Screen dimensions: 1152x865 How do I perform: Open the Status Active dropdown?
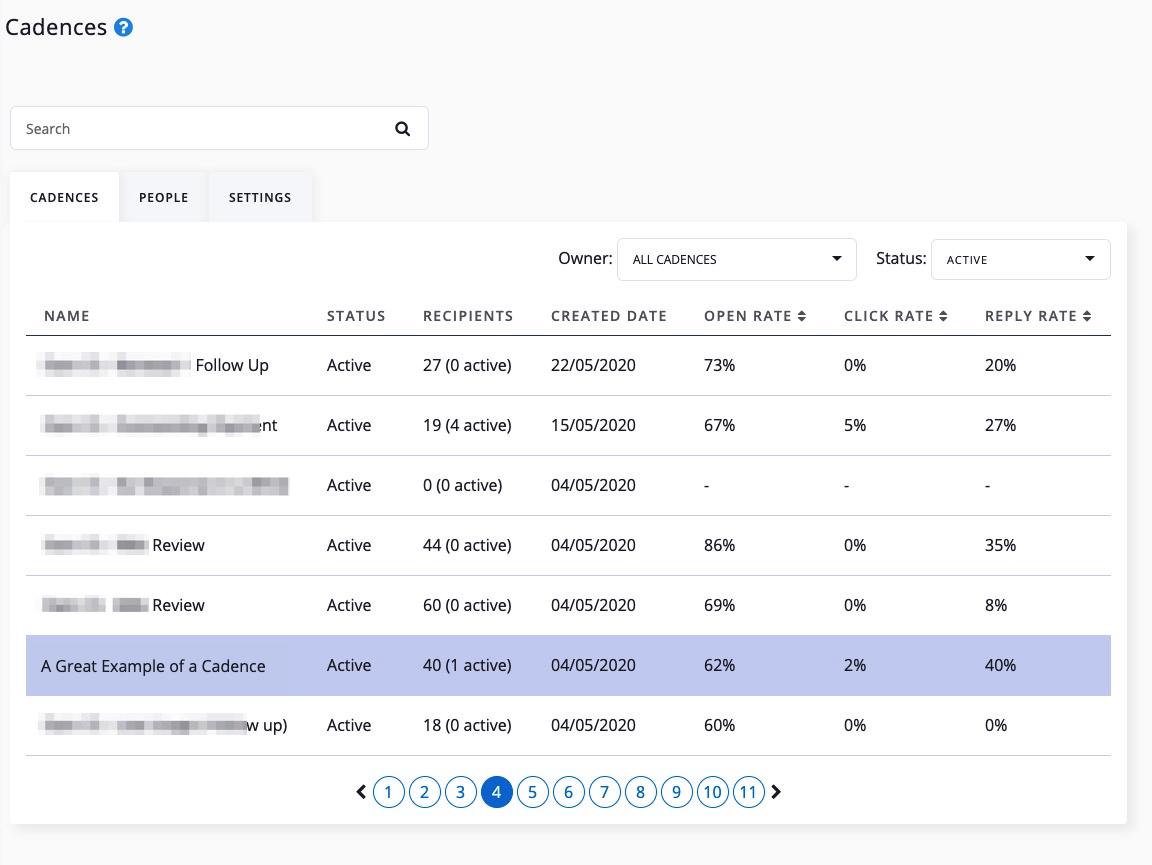[1020, 259]
